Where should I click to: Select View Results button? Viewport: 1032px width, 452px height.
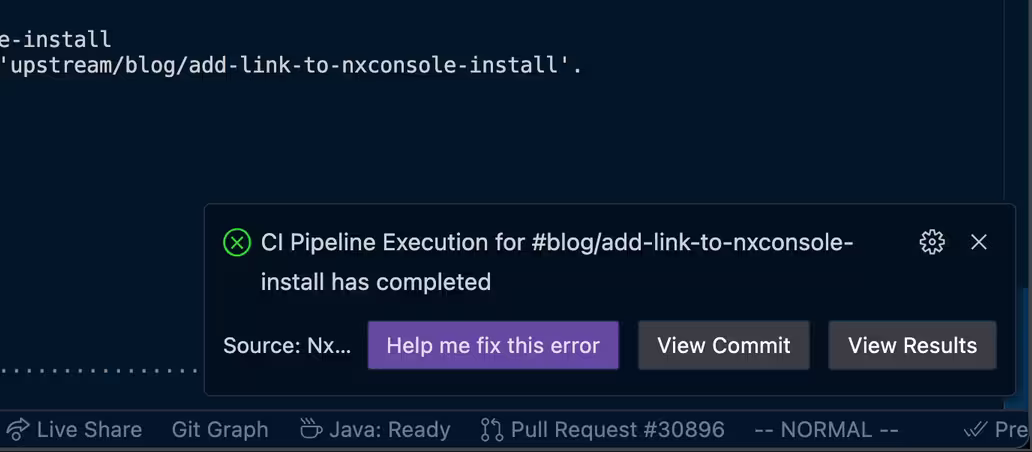pos(912,346)
